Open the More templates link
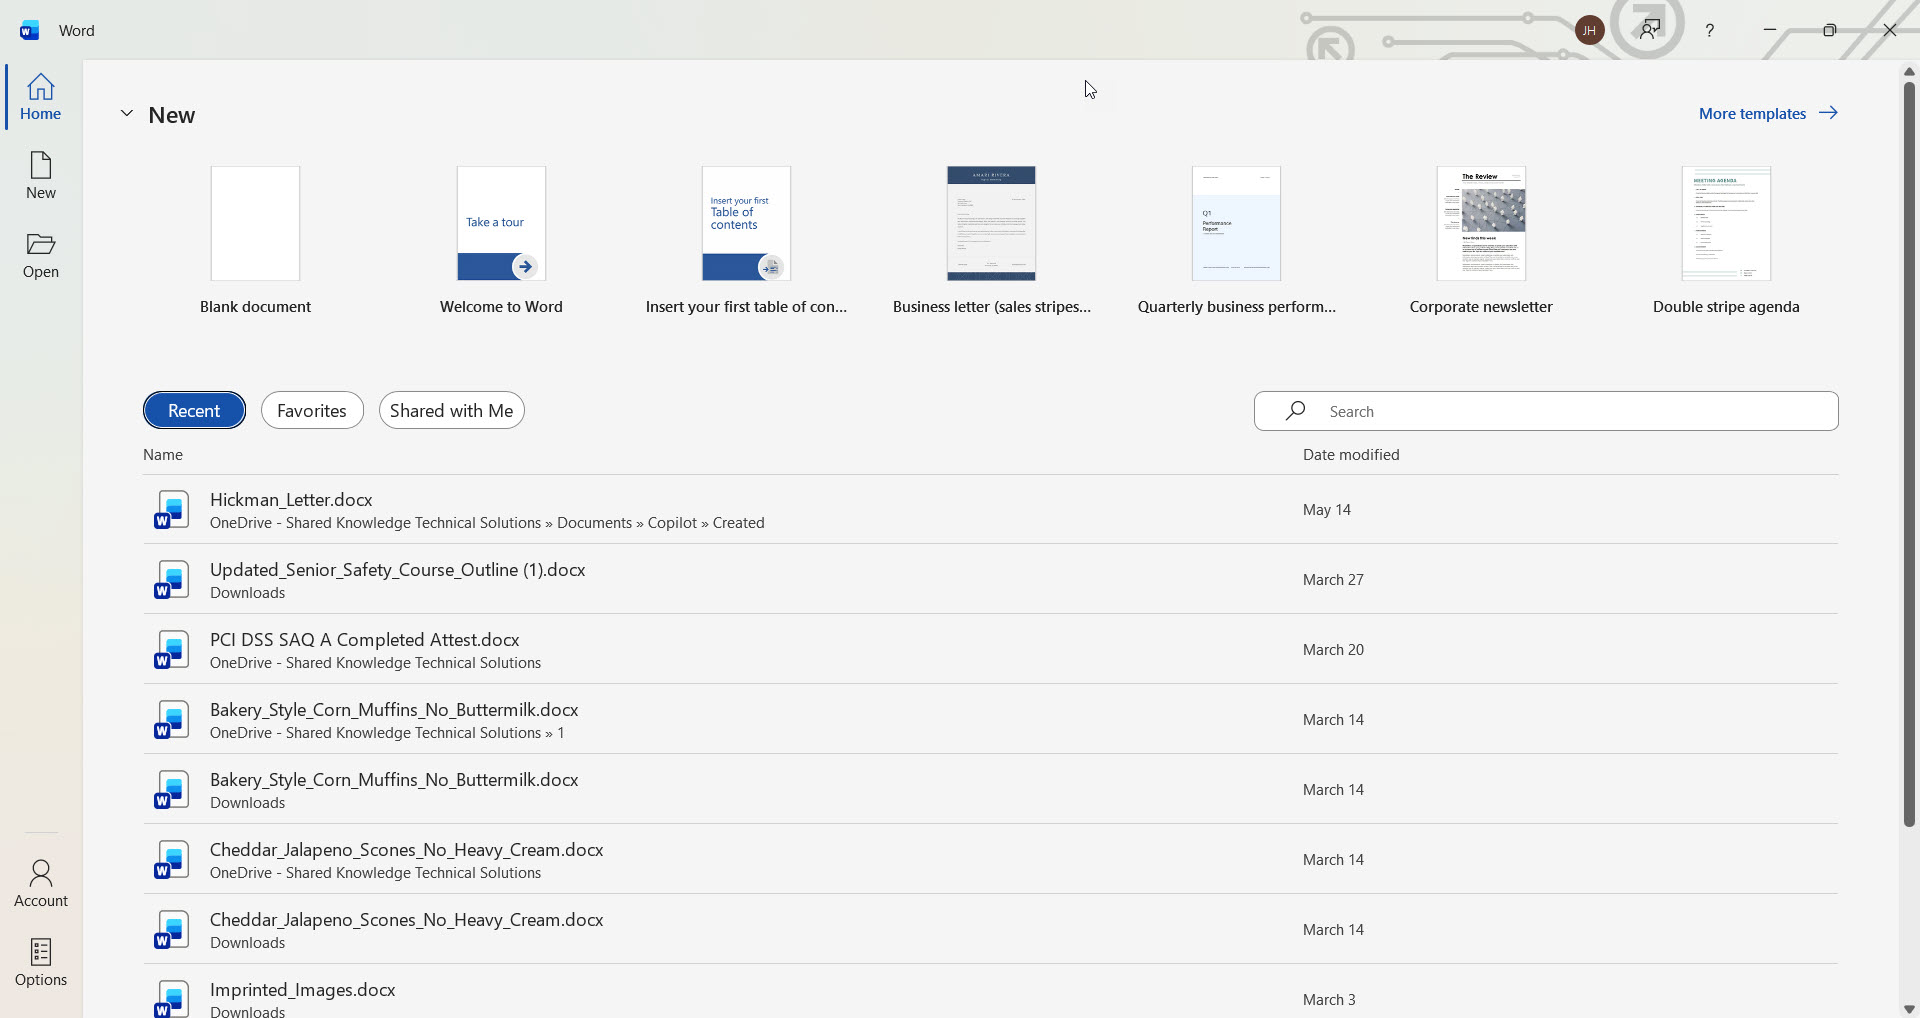 point(1768,114)
